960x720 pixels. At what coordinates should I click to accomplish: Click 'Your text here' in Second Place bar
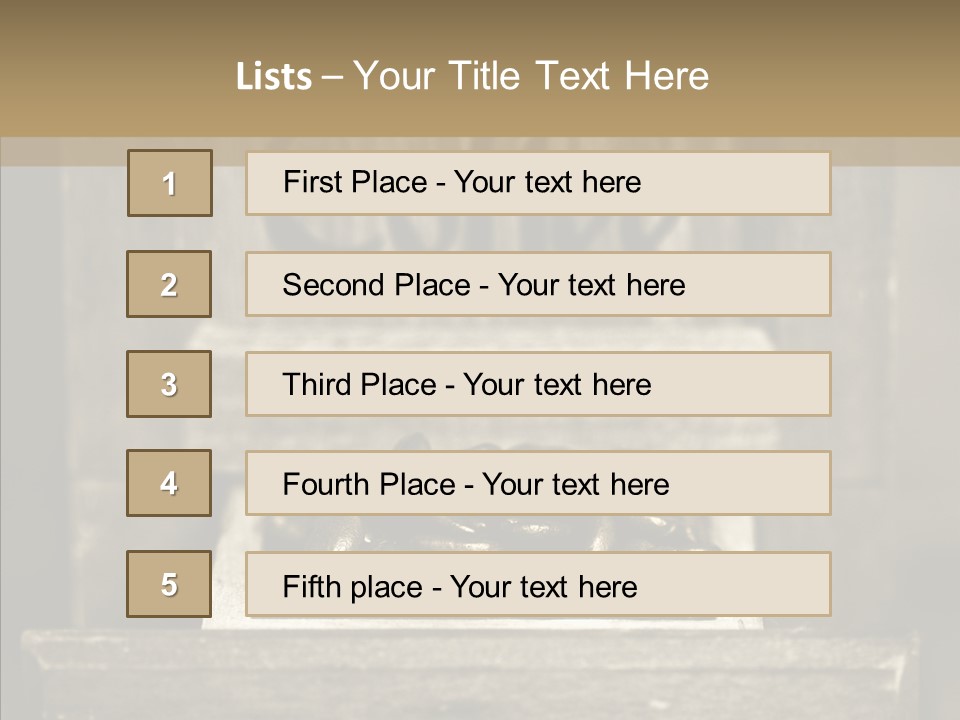[x=591, y=285]
